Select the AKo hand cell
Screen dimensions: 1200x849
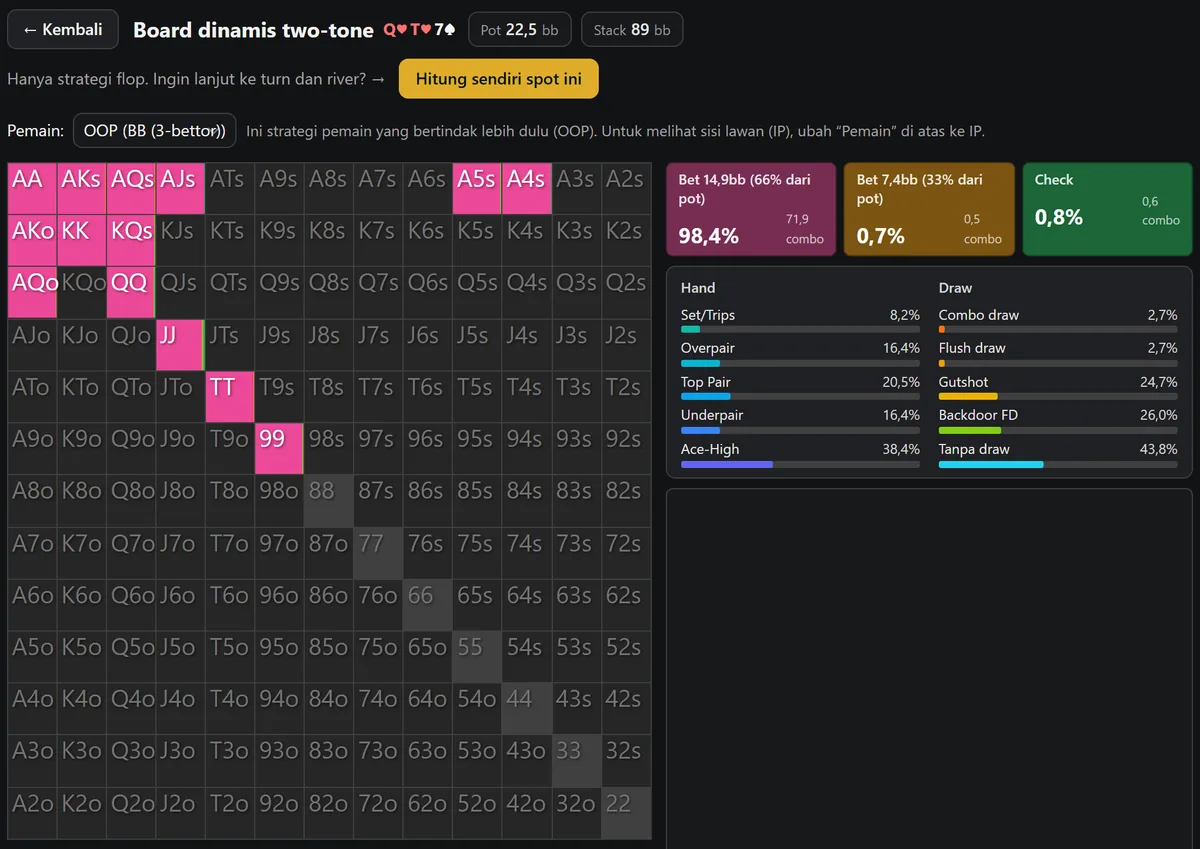click(32, 241)
